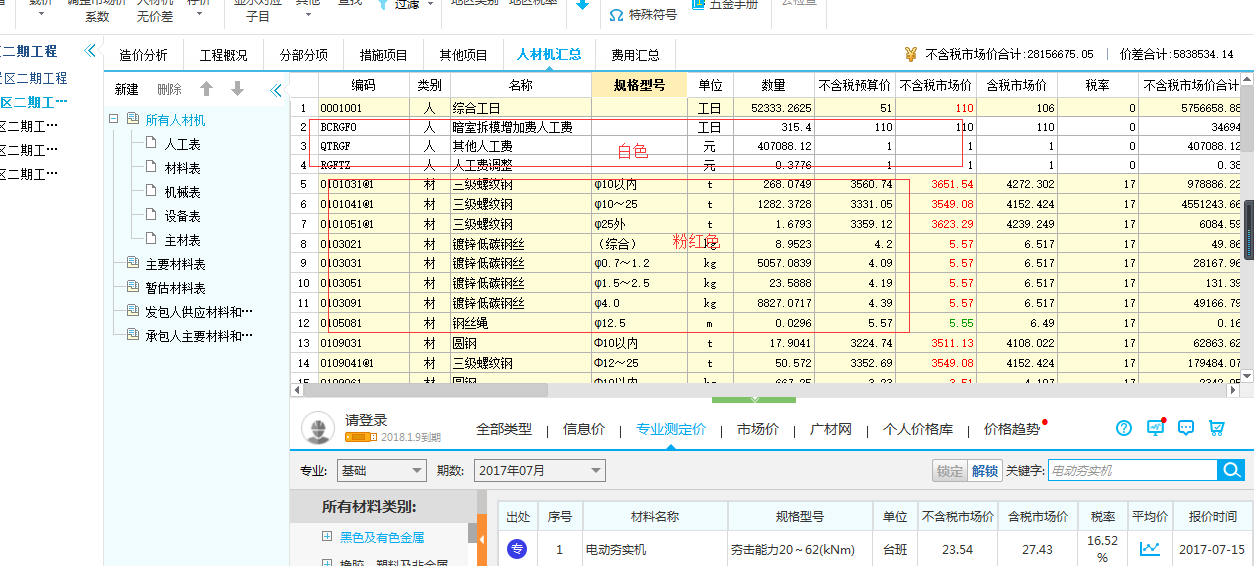Switch to 信息价 prices
Screen dimensions: 1254x566
[x=584, y=429]
